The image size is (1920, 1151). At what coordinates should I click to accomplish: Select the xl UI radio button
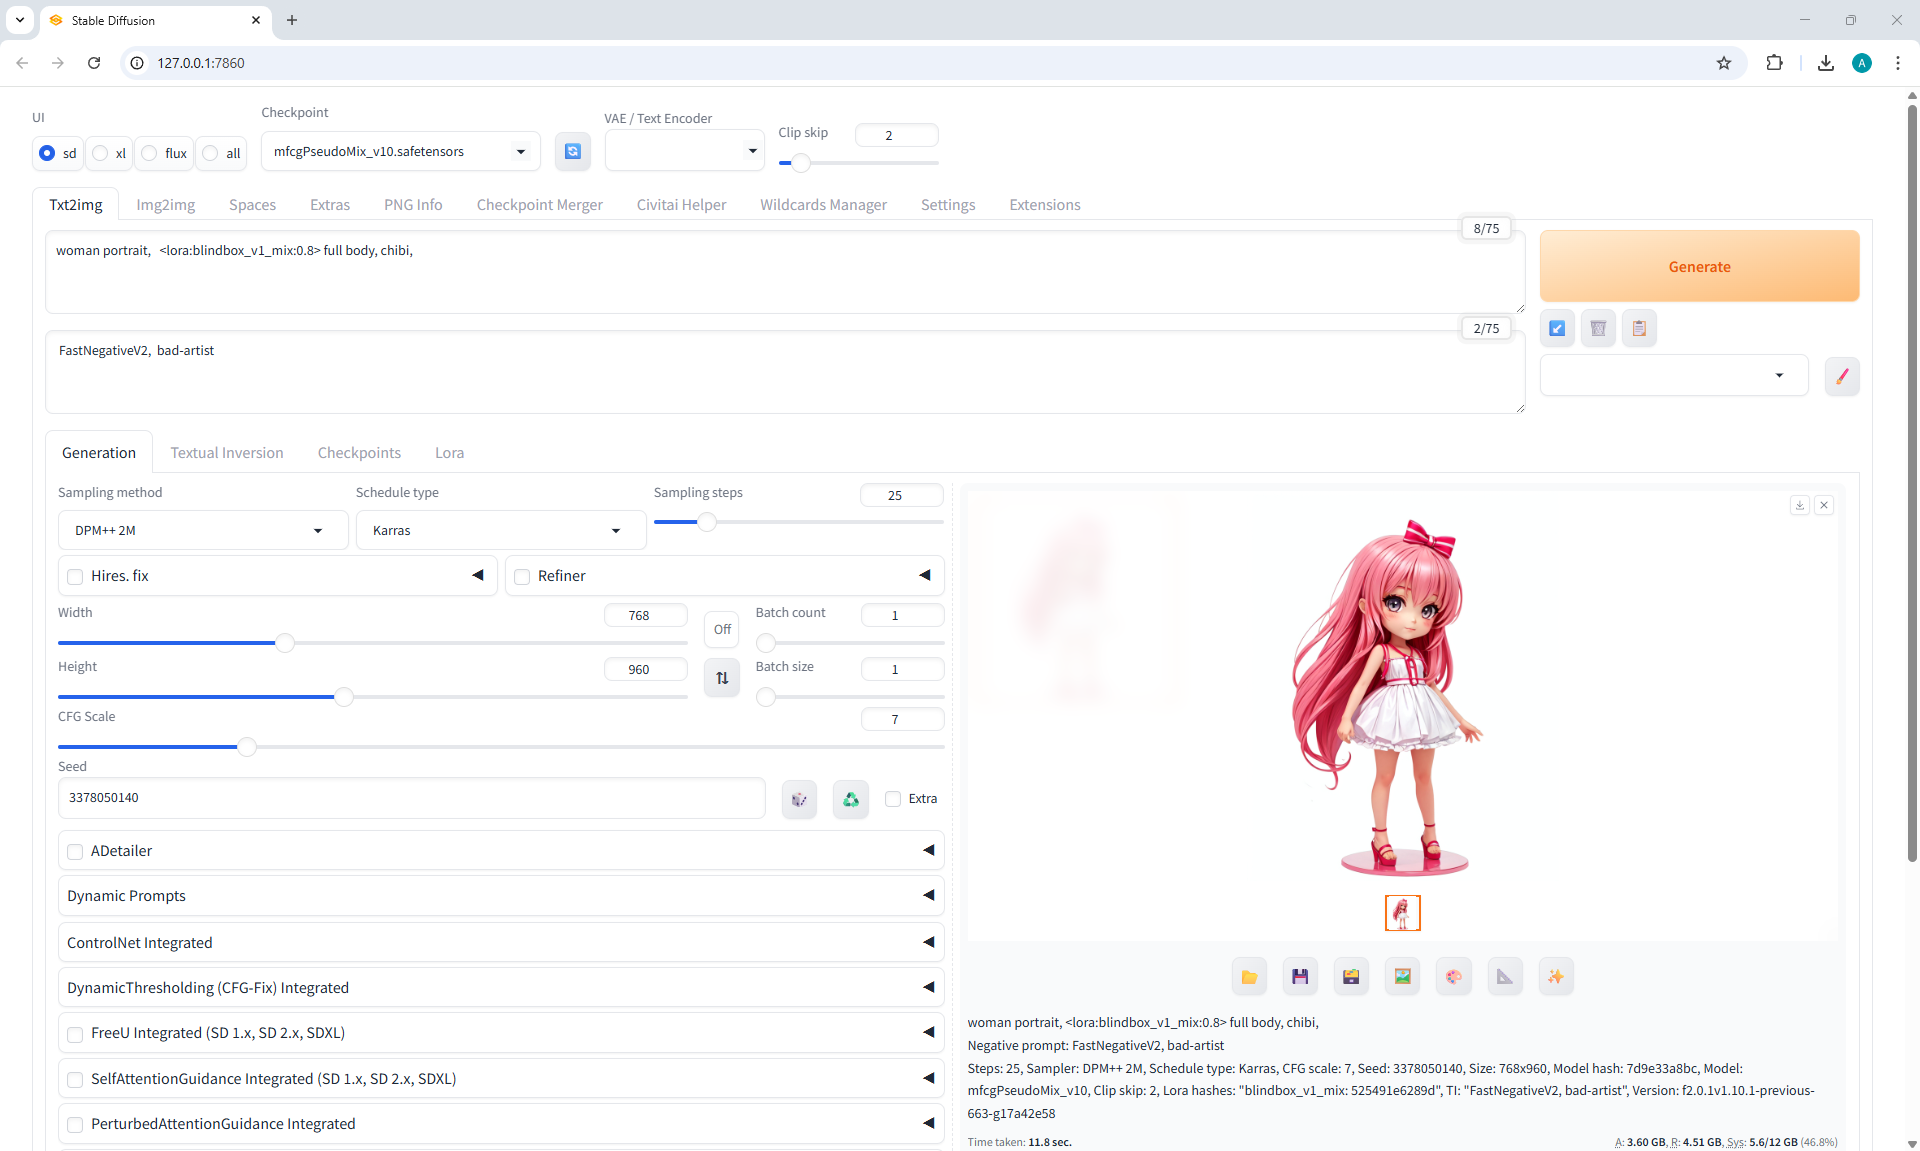101,153
